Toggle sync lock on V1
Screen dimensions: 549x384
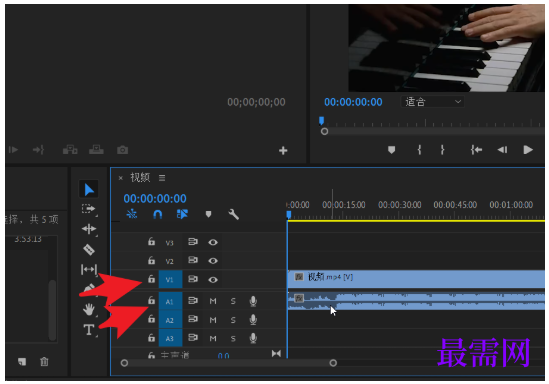click(193, 279)
